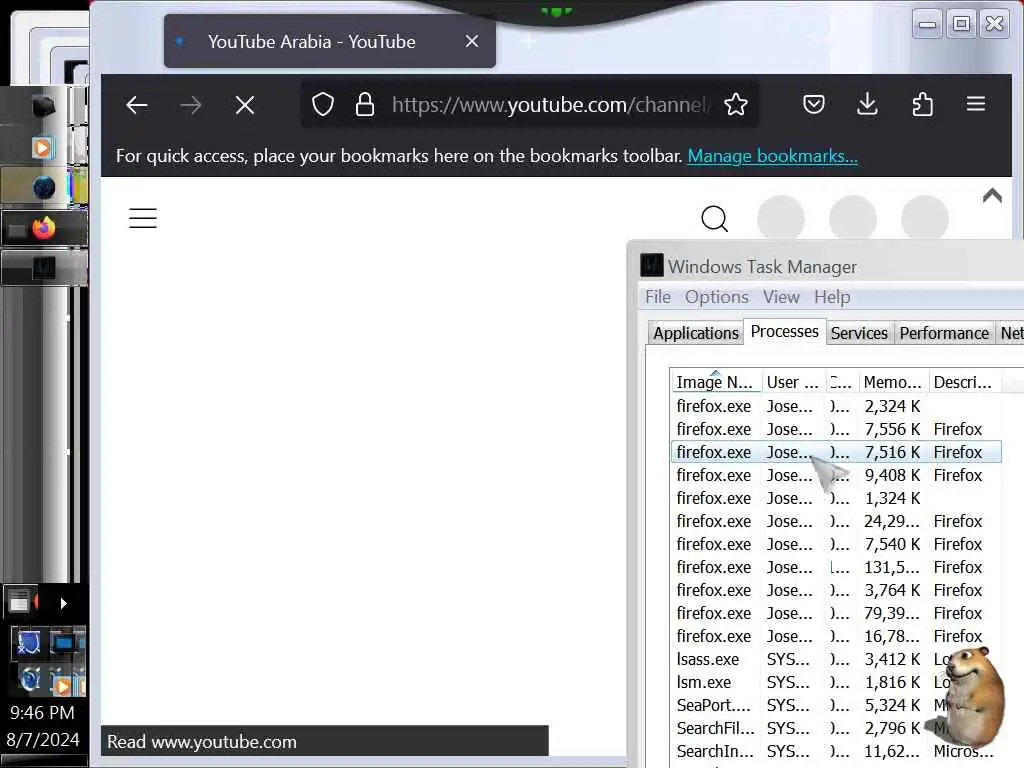Select firefox.exe row using 7,556 K
Screen dimensions: 1024x768
[x=836, y=429]
